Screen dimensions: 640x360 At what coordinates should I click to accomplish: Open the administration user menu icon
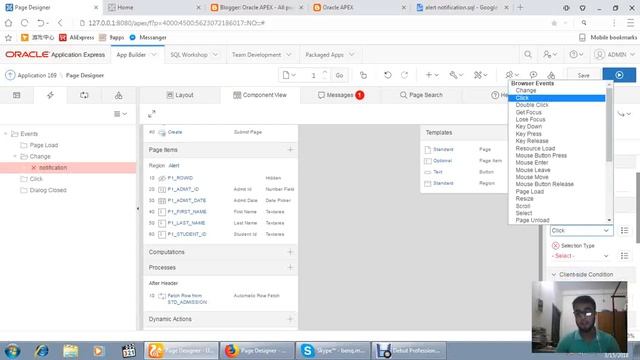point(550,54)
